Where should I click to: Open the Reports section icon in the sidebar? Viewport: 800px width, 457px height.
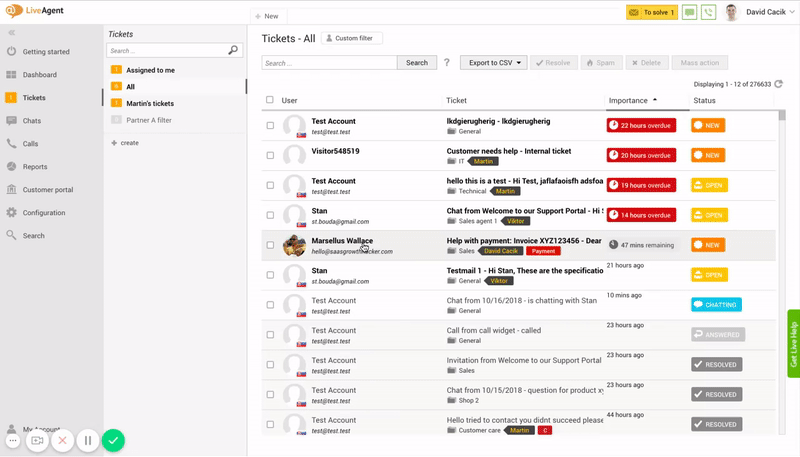[11, 167]
